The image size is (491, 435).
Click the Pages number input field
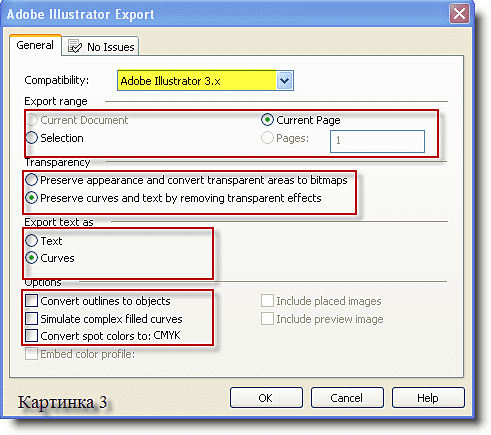tap(377, 141)
